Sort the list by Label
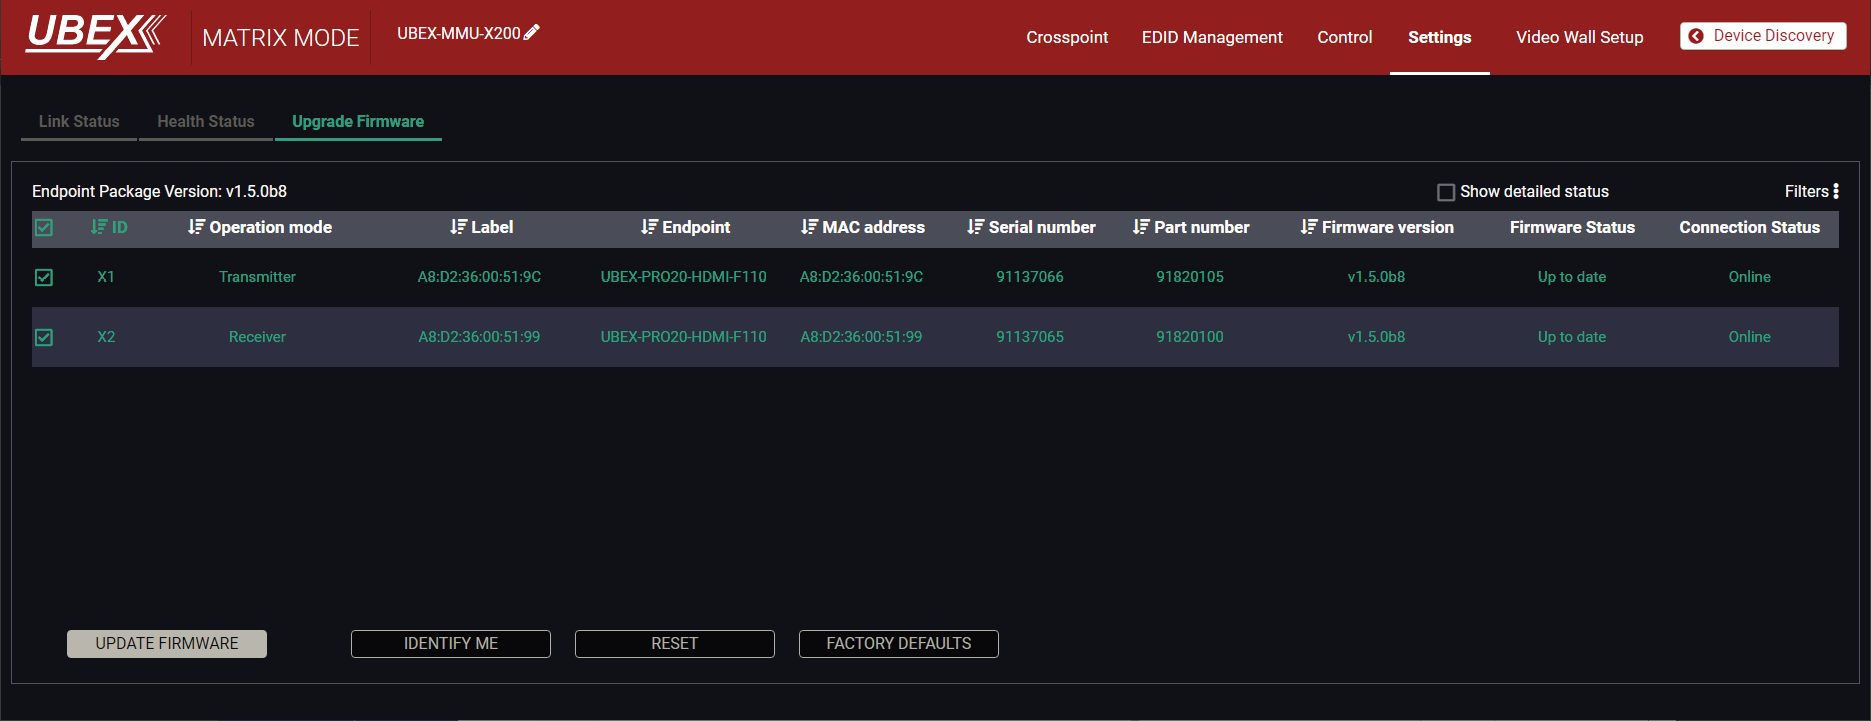This screenshot has height=721, width=1871. [x=481, y=227]
